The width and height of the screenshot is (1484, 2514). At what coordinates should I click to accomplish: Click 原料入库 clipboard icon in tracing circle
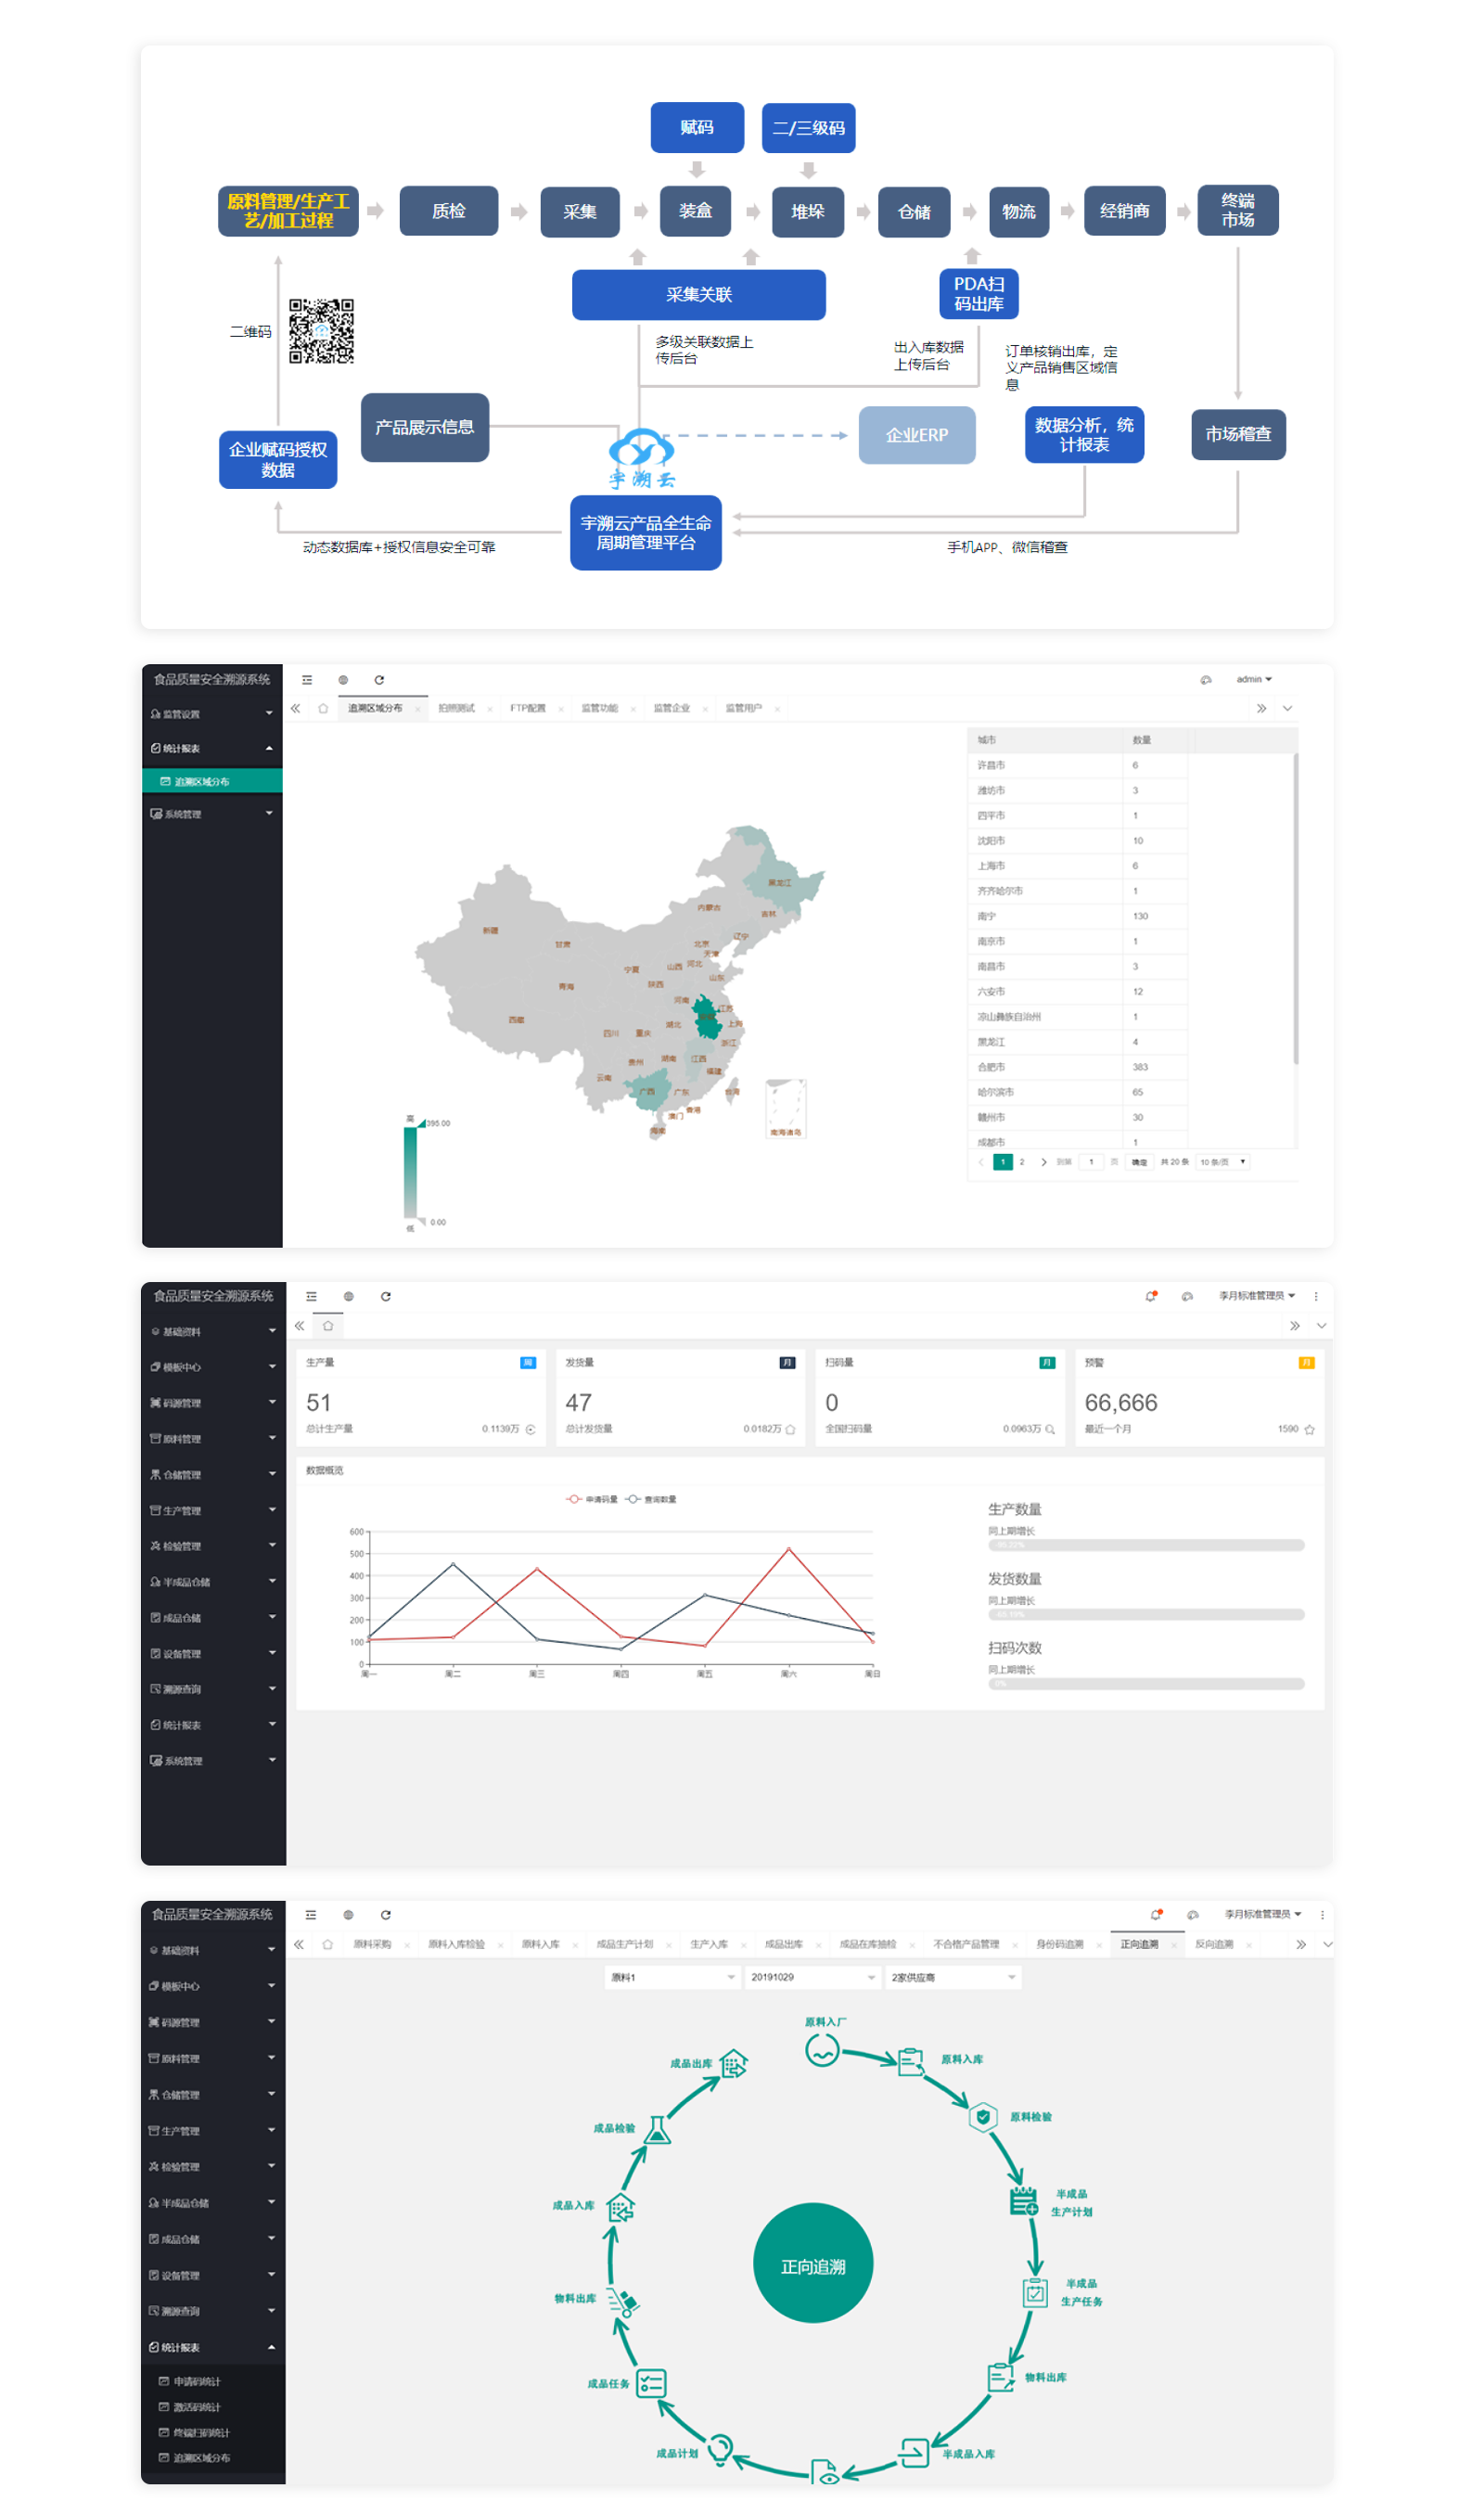tap(911, 2061)
